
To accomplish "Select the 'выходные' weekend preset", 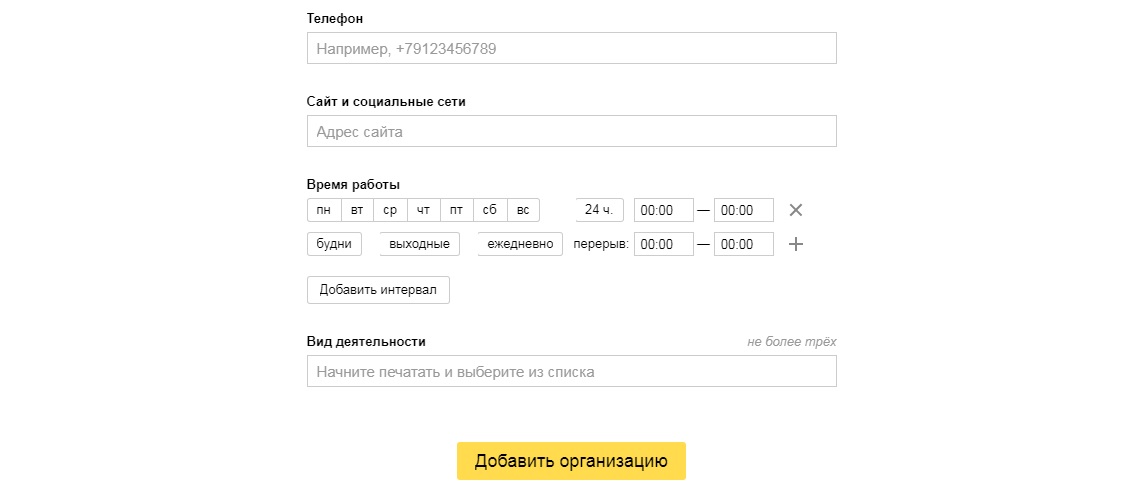I will pyautogui.click(x=420, y=244).
